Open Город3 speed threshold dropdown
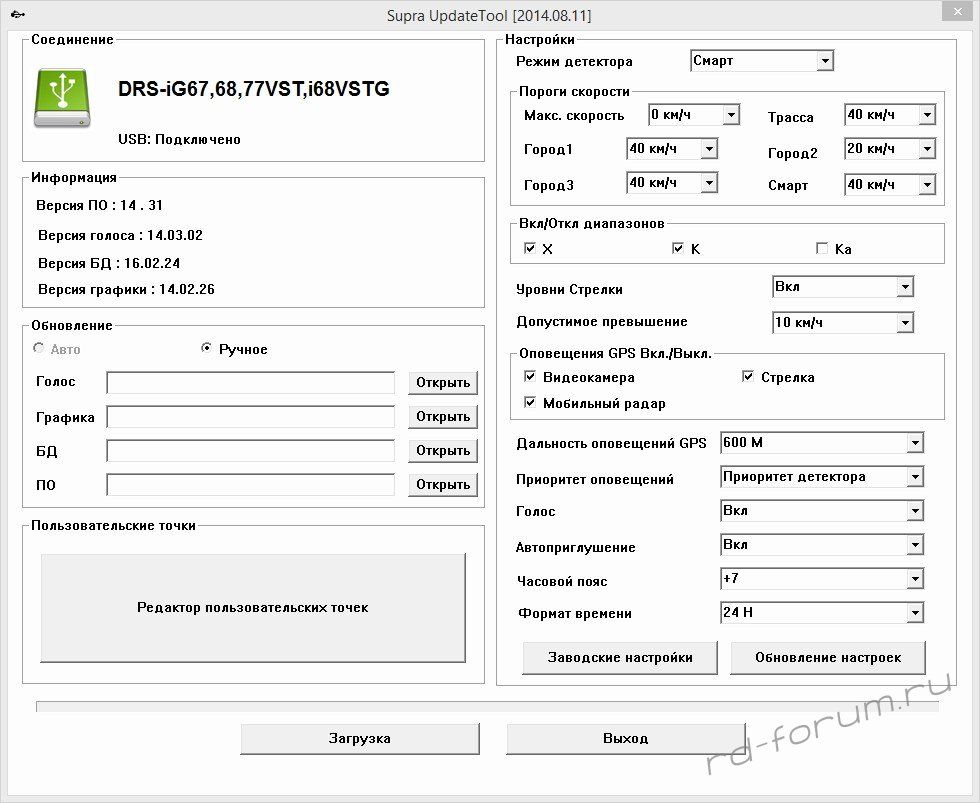 click(672, 183)
